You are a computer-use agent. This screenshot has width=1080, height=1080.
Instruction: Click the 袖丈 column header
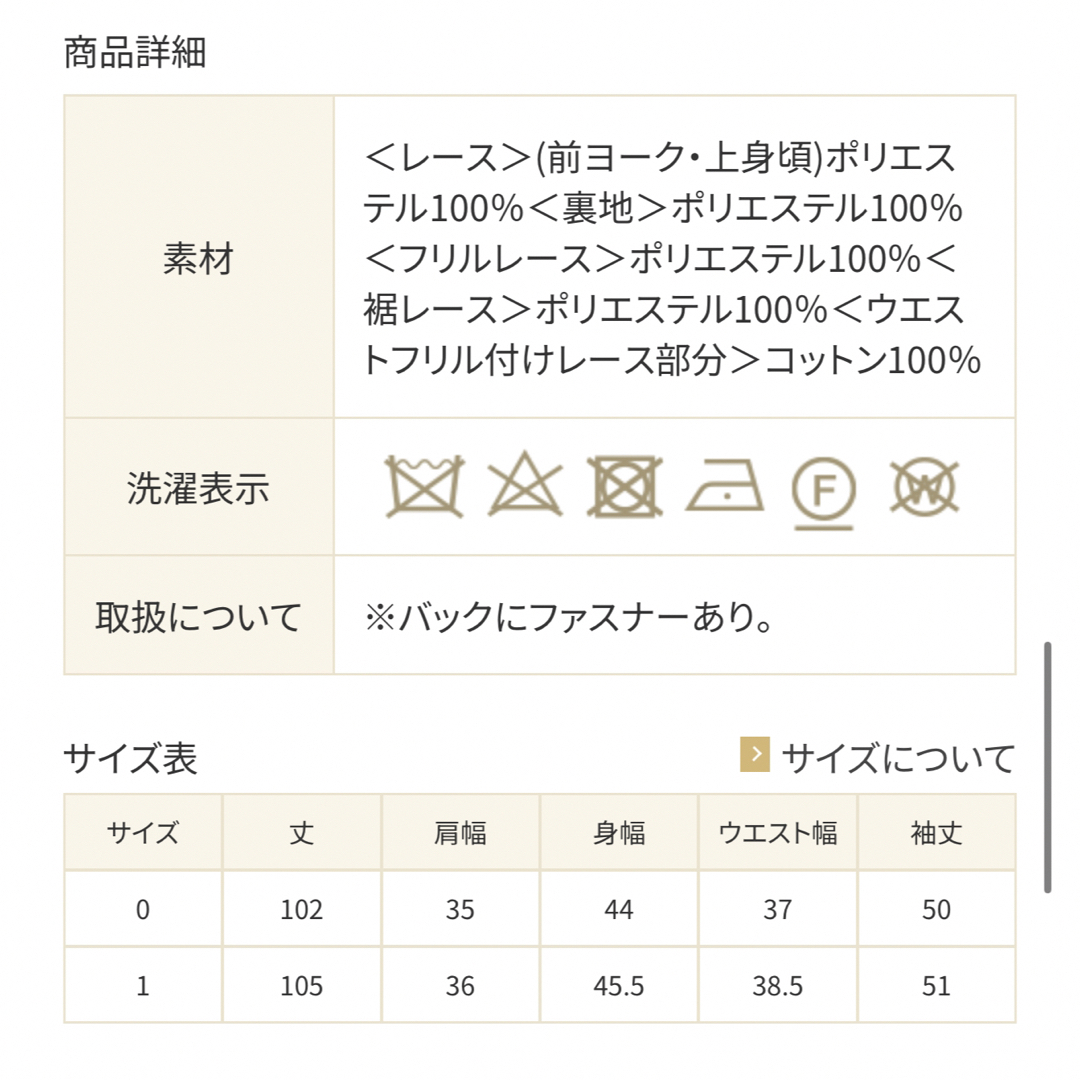click(x=937, y=832)
